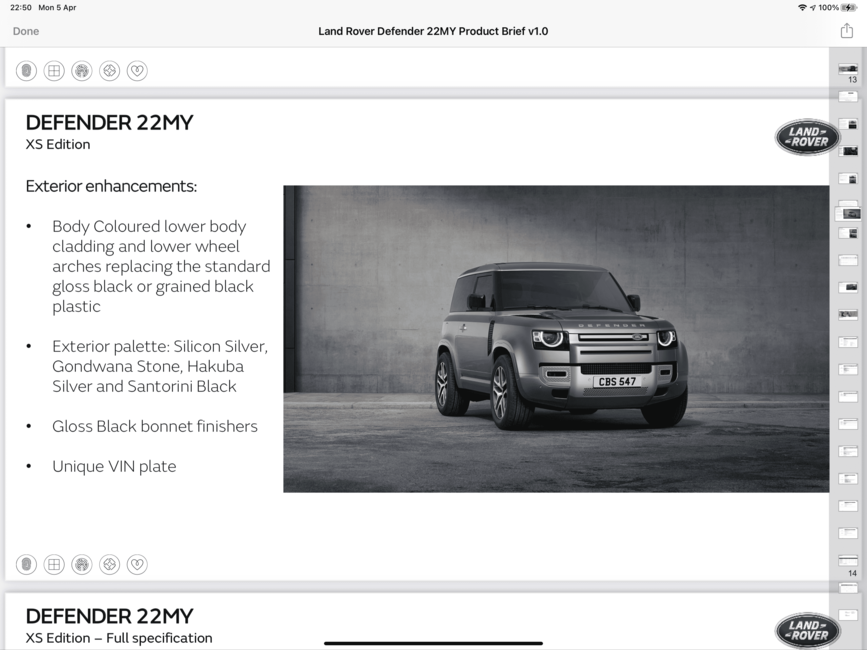867x650 pixels.
Task: Tap diamond pattern icon below exterior enhancements slide
Action: pos(109,564)
